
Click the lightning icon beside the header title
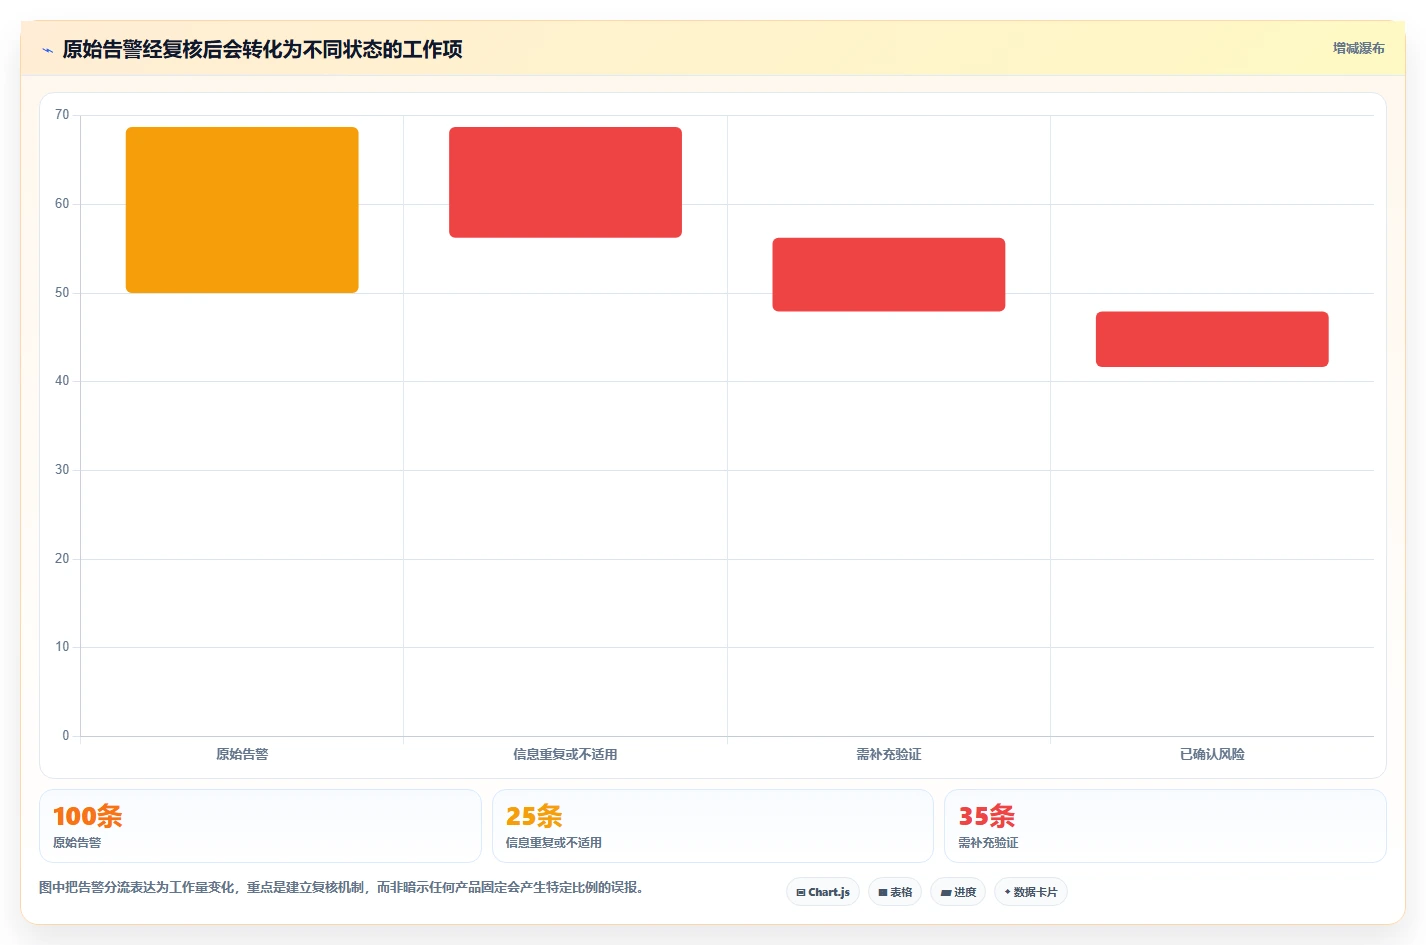coord(47,50)
